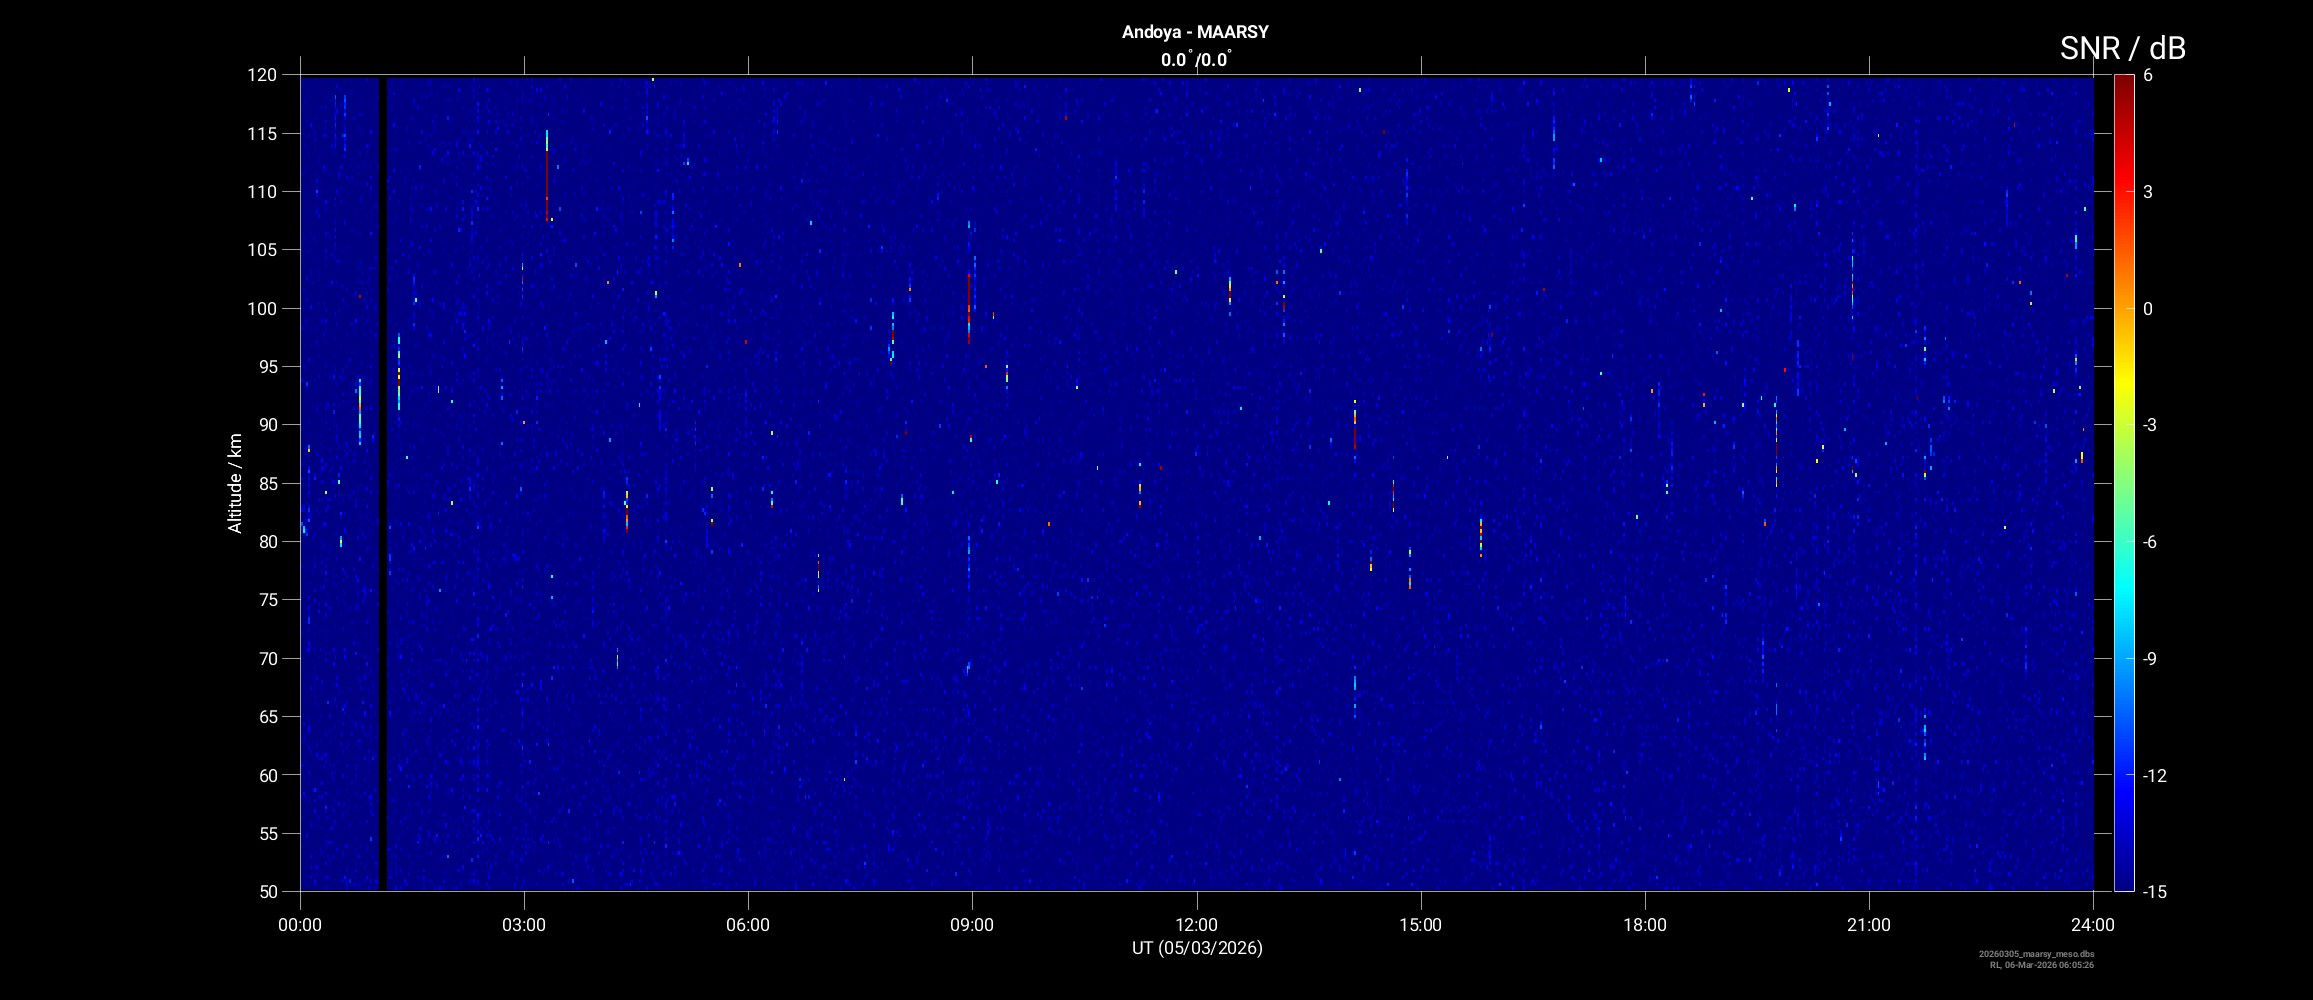The height and width of the screenshot is (1000, 2313).
Task: Click the SNR / dB colorbar heading
Action: (2122, 48)
